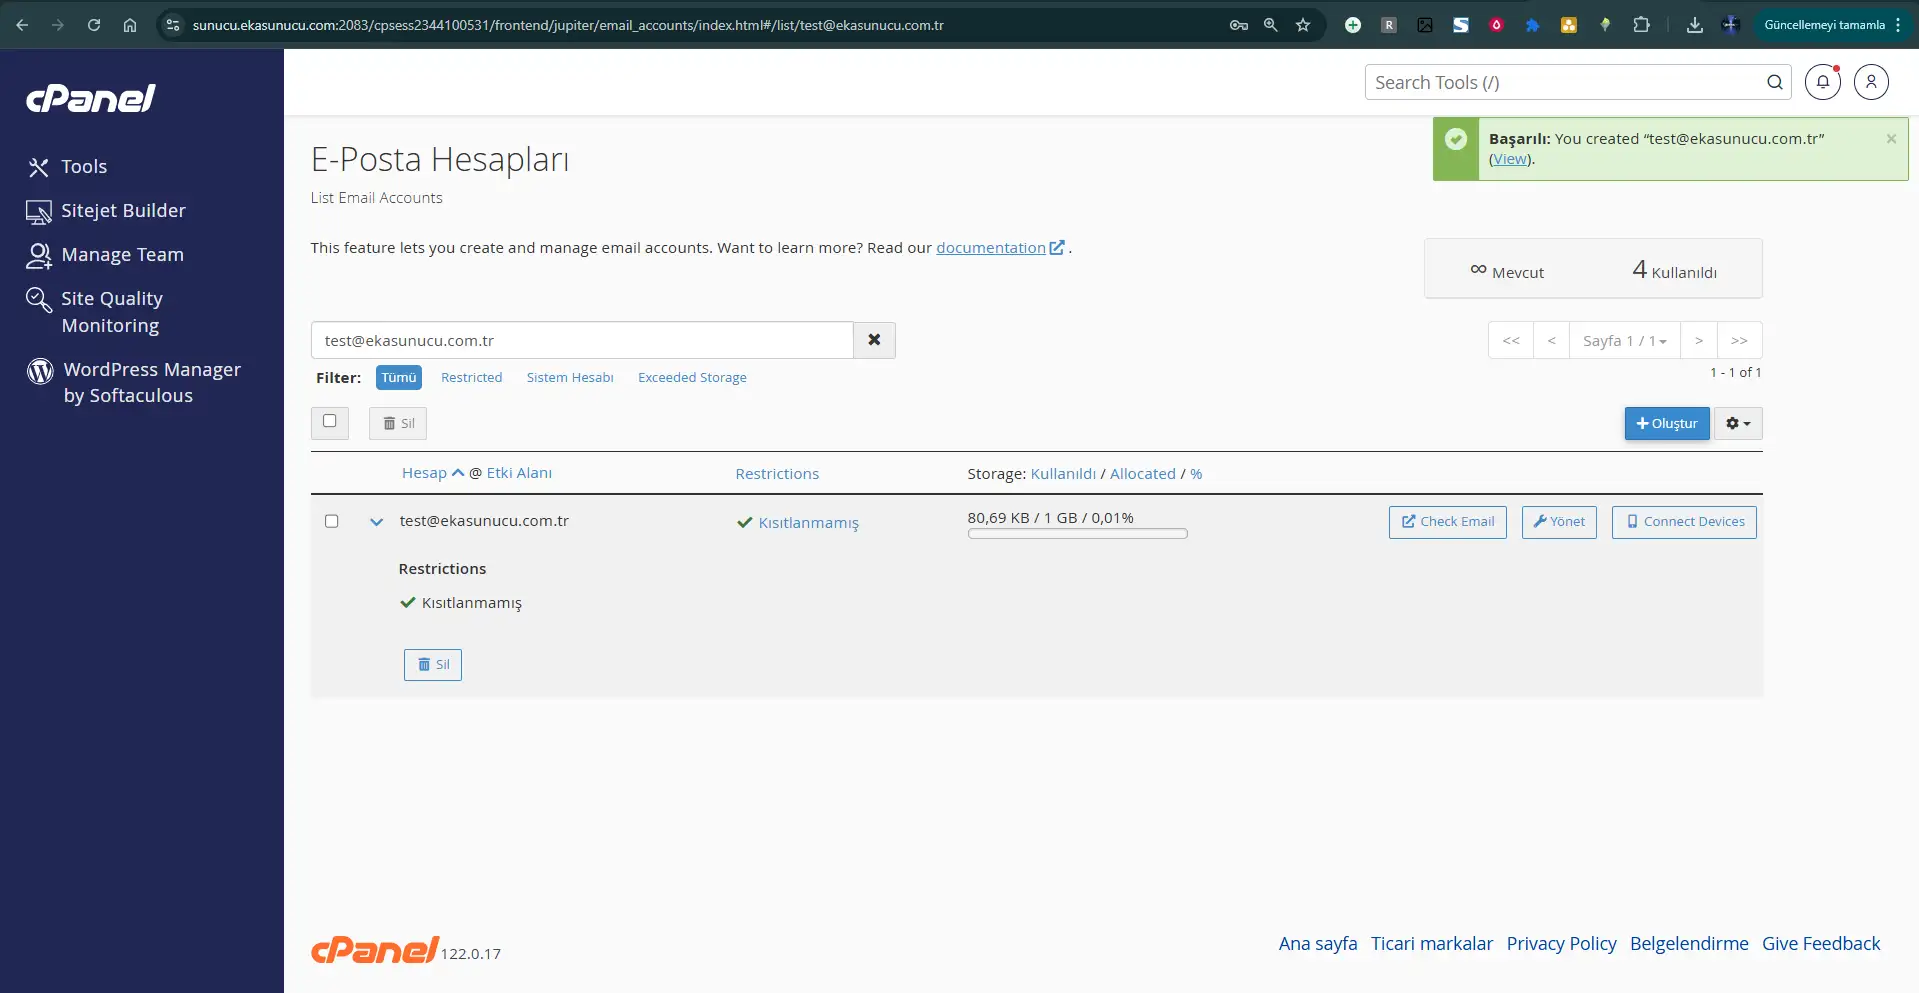Screen dimensions: 1919x993
Task: Click the Oluştur create button
Action: pyautogui.click(x=1667, y=423)
